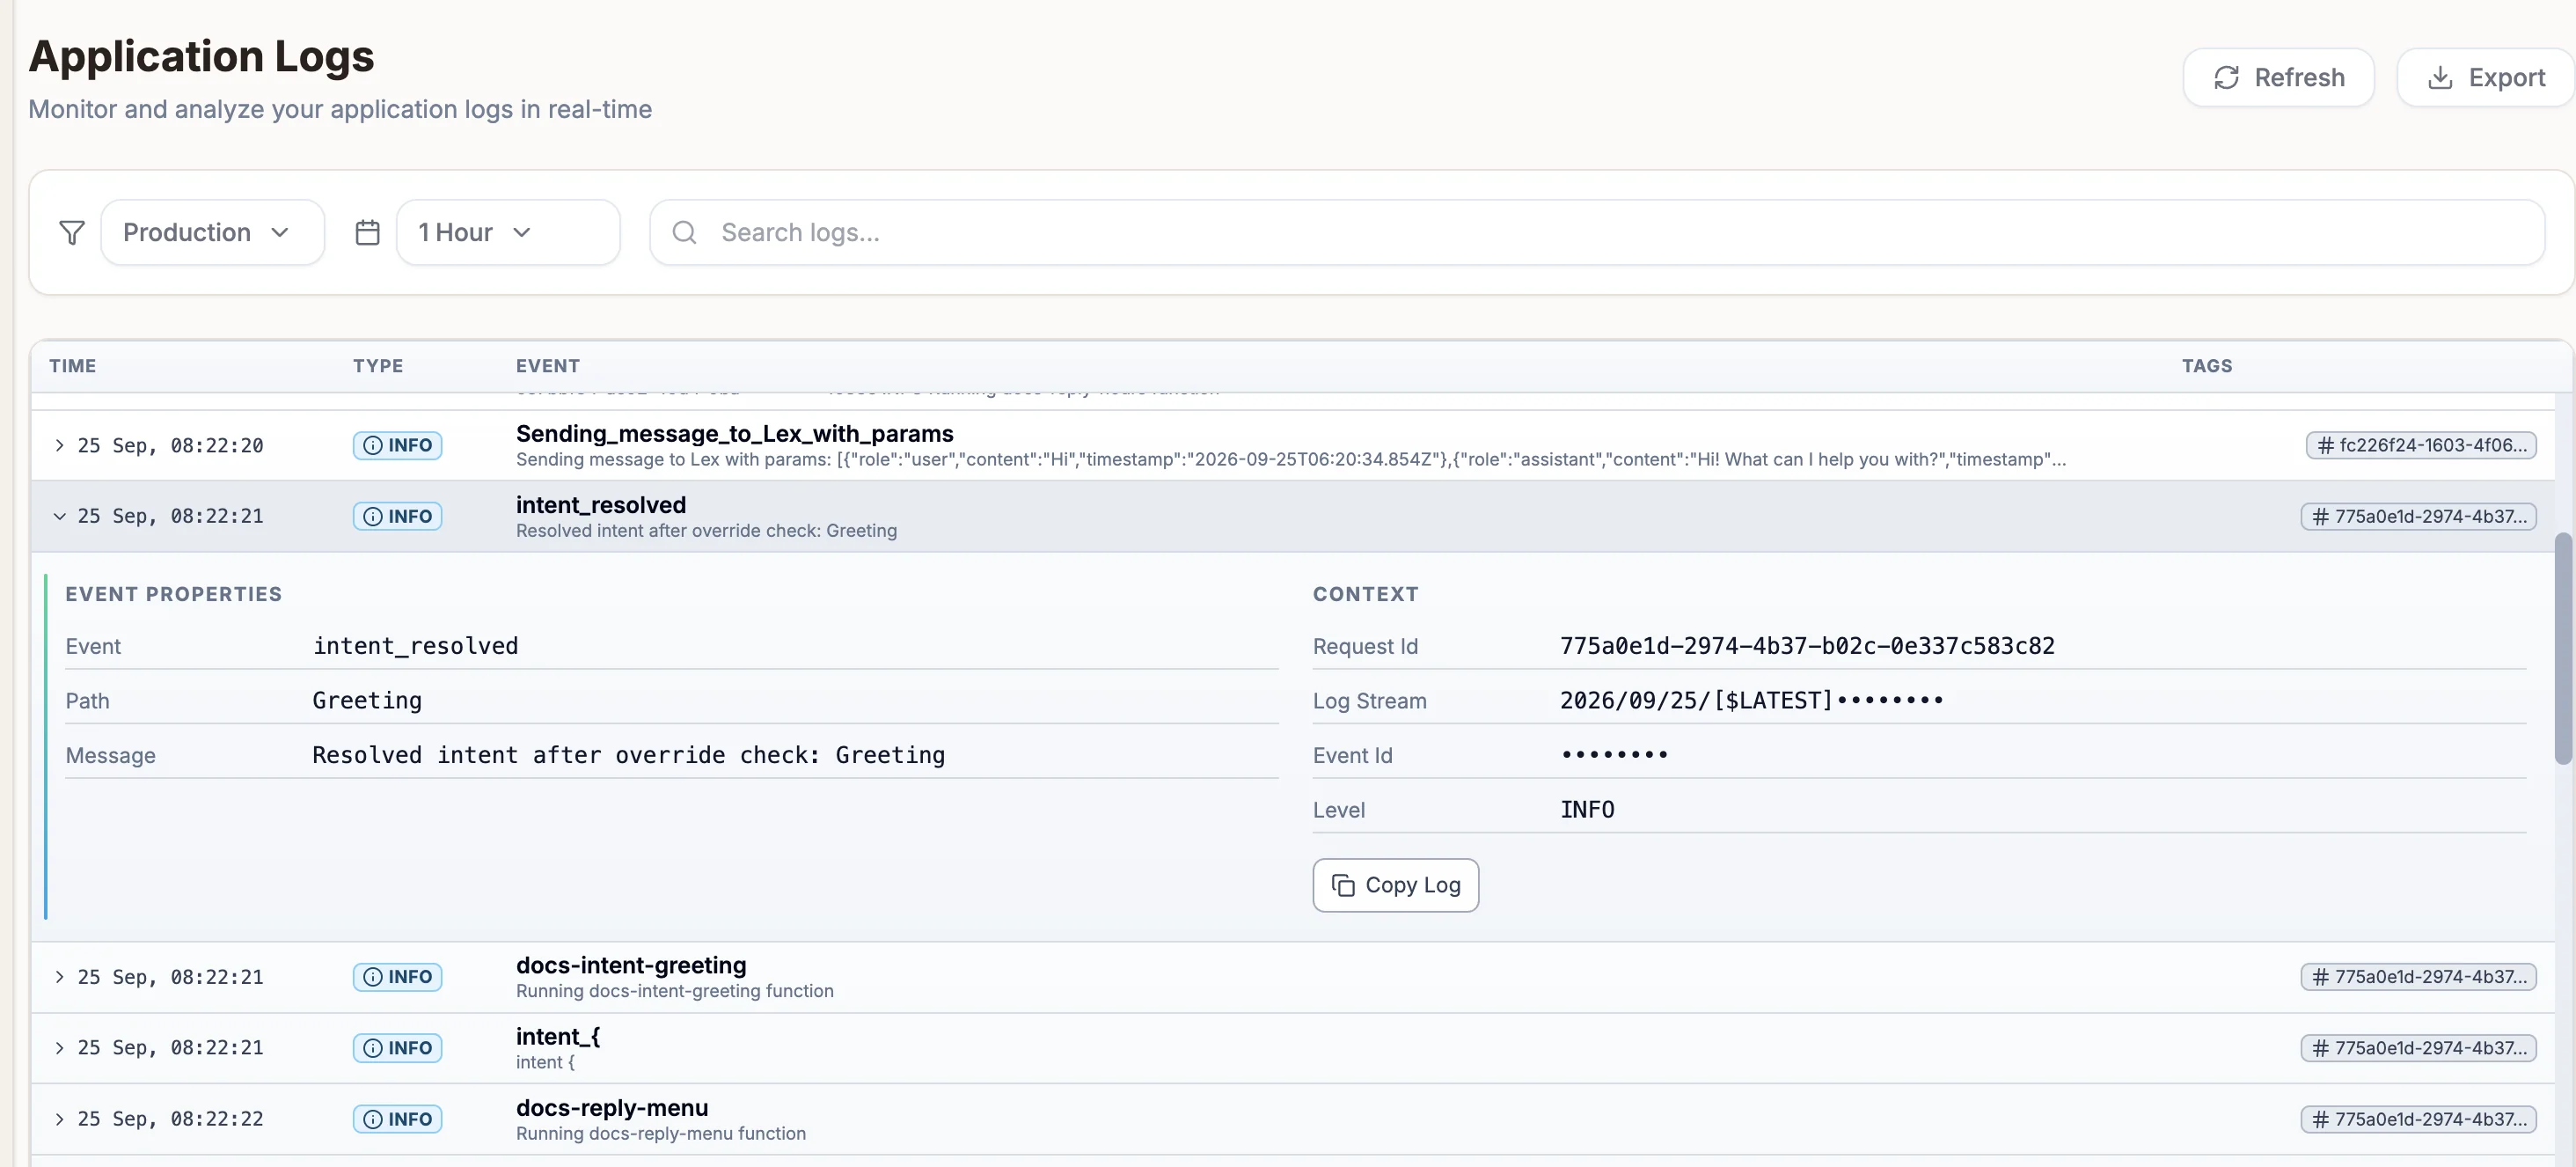Click the CONTEXT section heading
2576x1167 pixels.
tap(1366, 594)
